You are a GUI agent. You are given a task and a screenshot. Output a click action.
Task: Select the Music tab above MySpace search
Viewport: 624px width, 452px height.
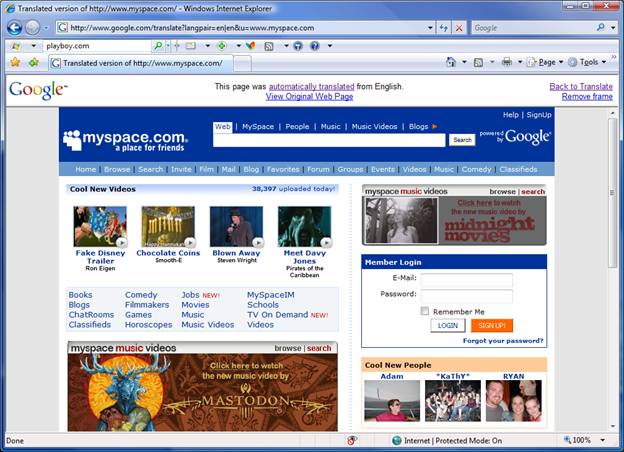point(329,127)
